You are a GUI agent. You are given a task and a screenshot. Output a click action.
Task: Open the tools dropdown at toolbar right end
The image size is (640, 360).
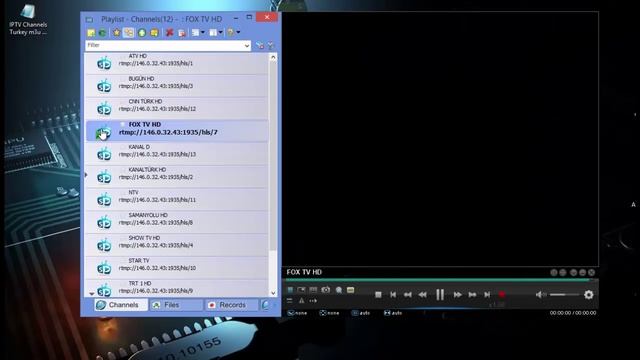point(233,33)
